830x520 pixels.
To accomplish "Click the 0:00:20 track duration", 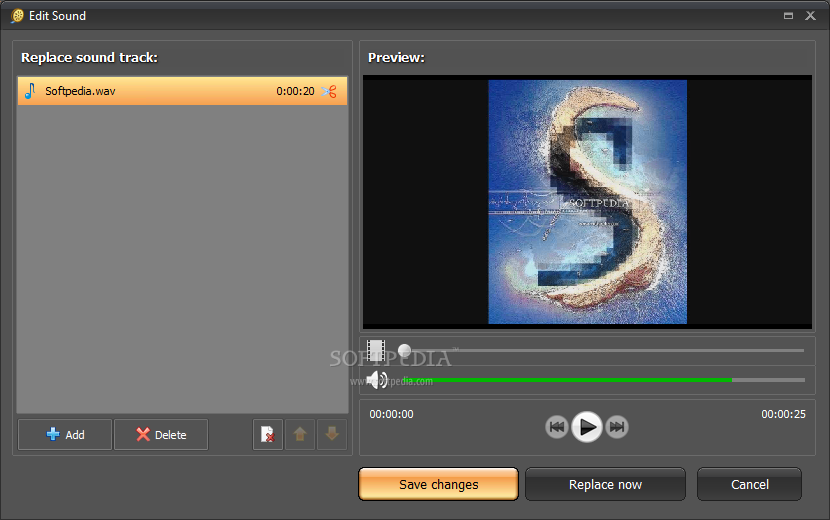I will point(295,91).
